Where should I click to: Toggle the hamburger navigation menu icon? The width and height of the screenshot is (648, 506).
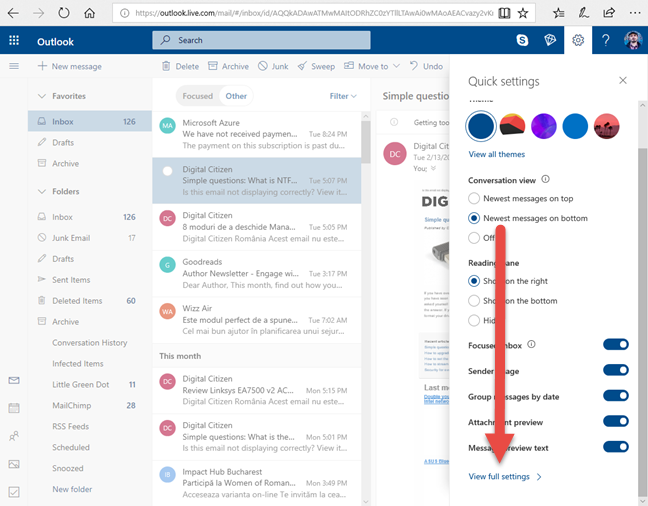click(x=14, y=66)
